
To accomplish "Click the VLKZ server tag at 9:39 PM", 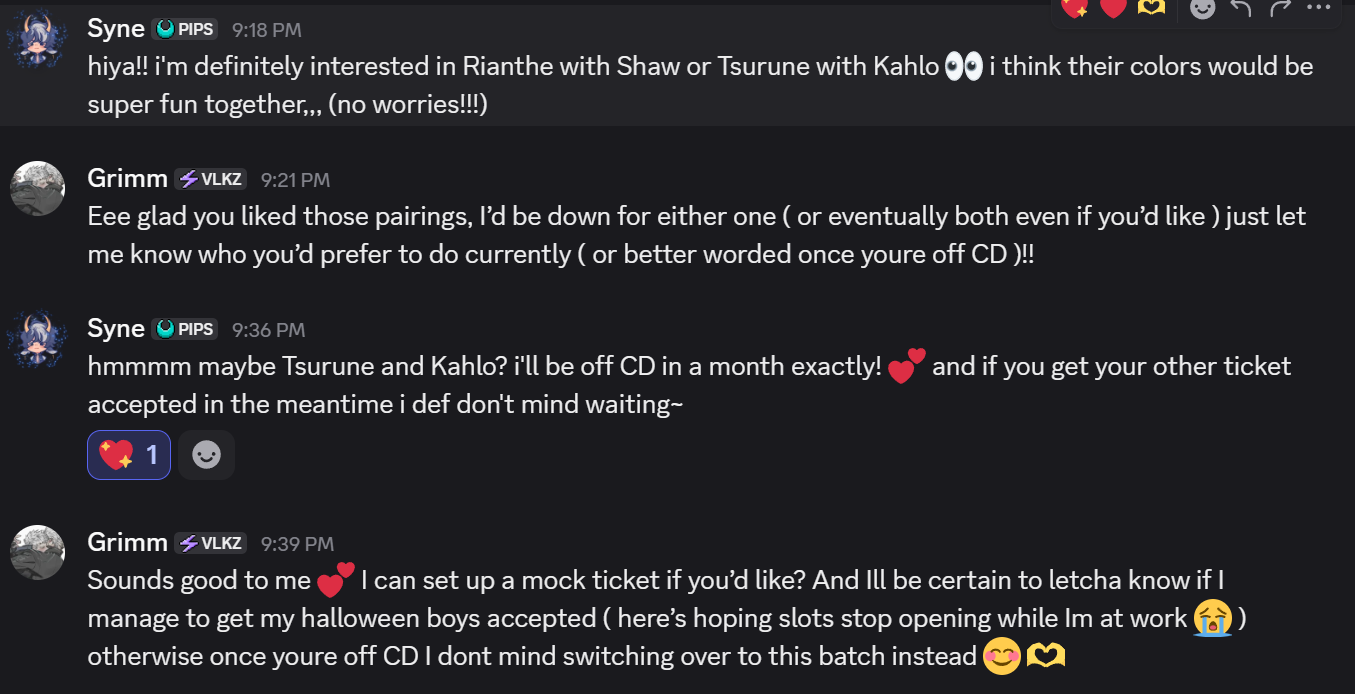I will pos(211,543).
